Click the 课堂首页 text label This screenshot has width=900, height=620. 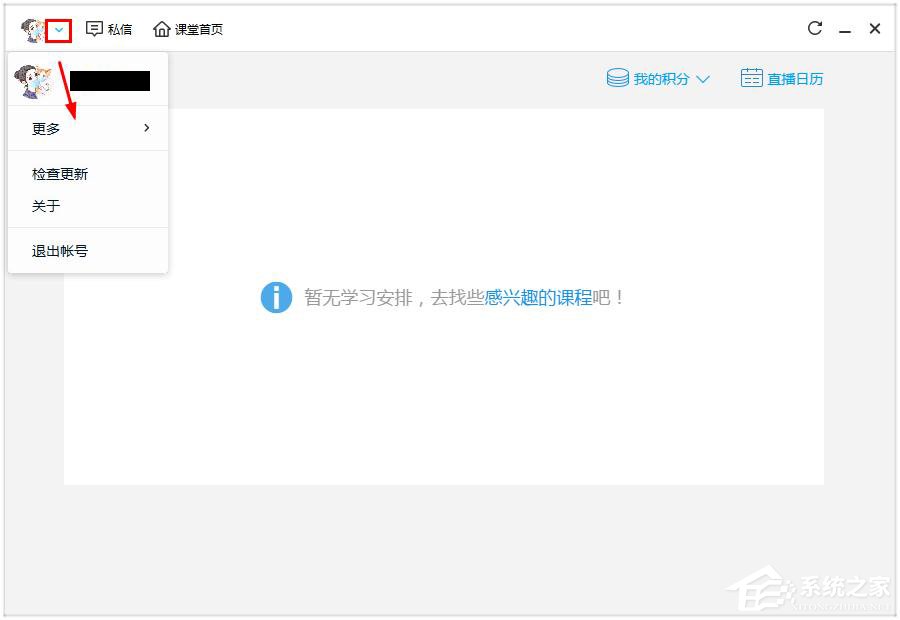click(200, 29)
